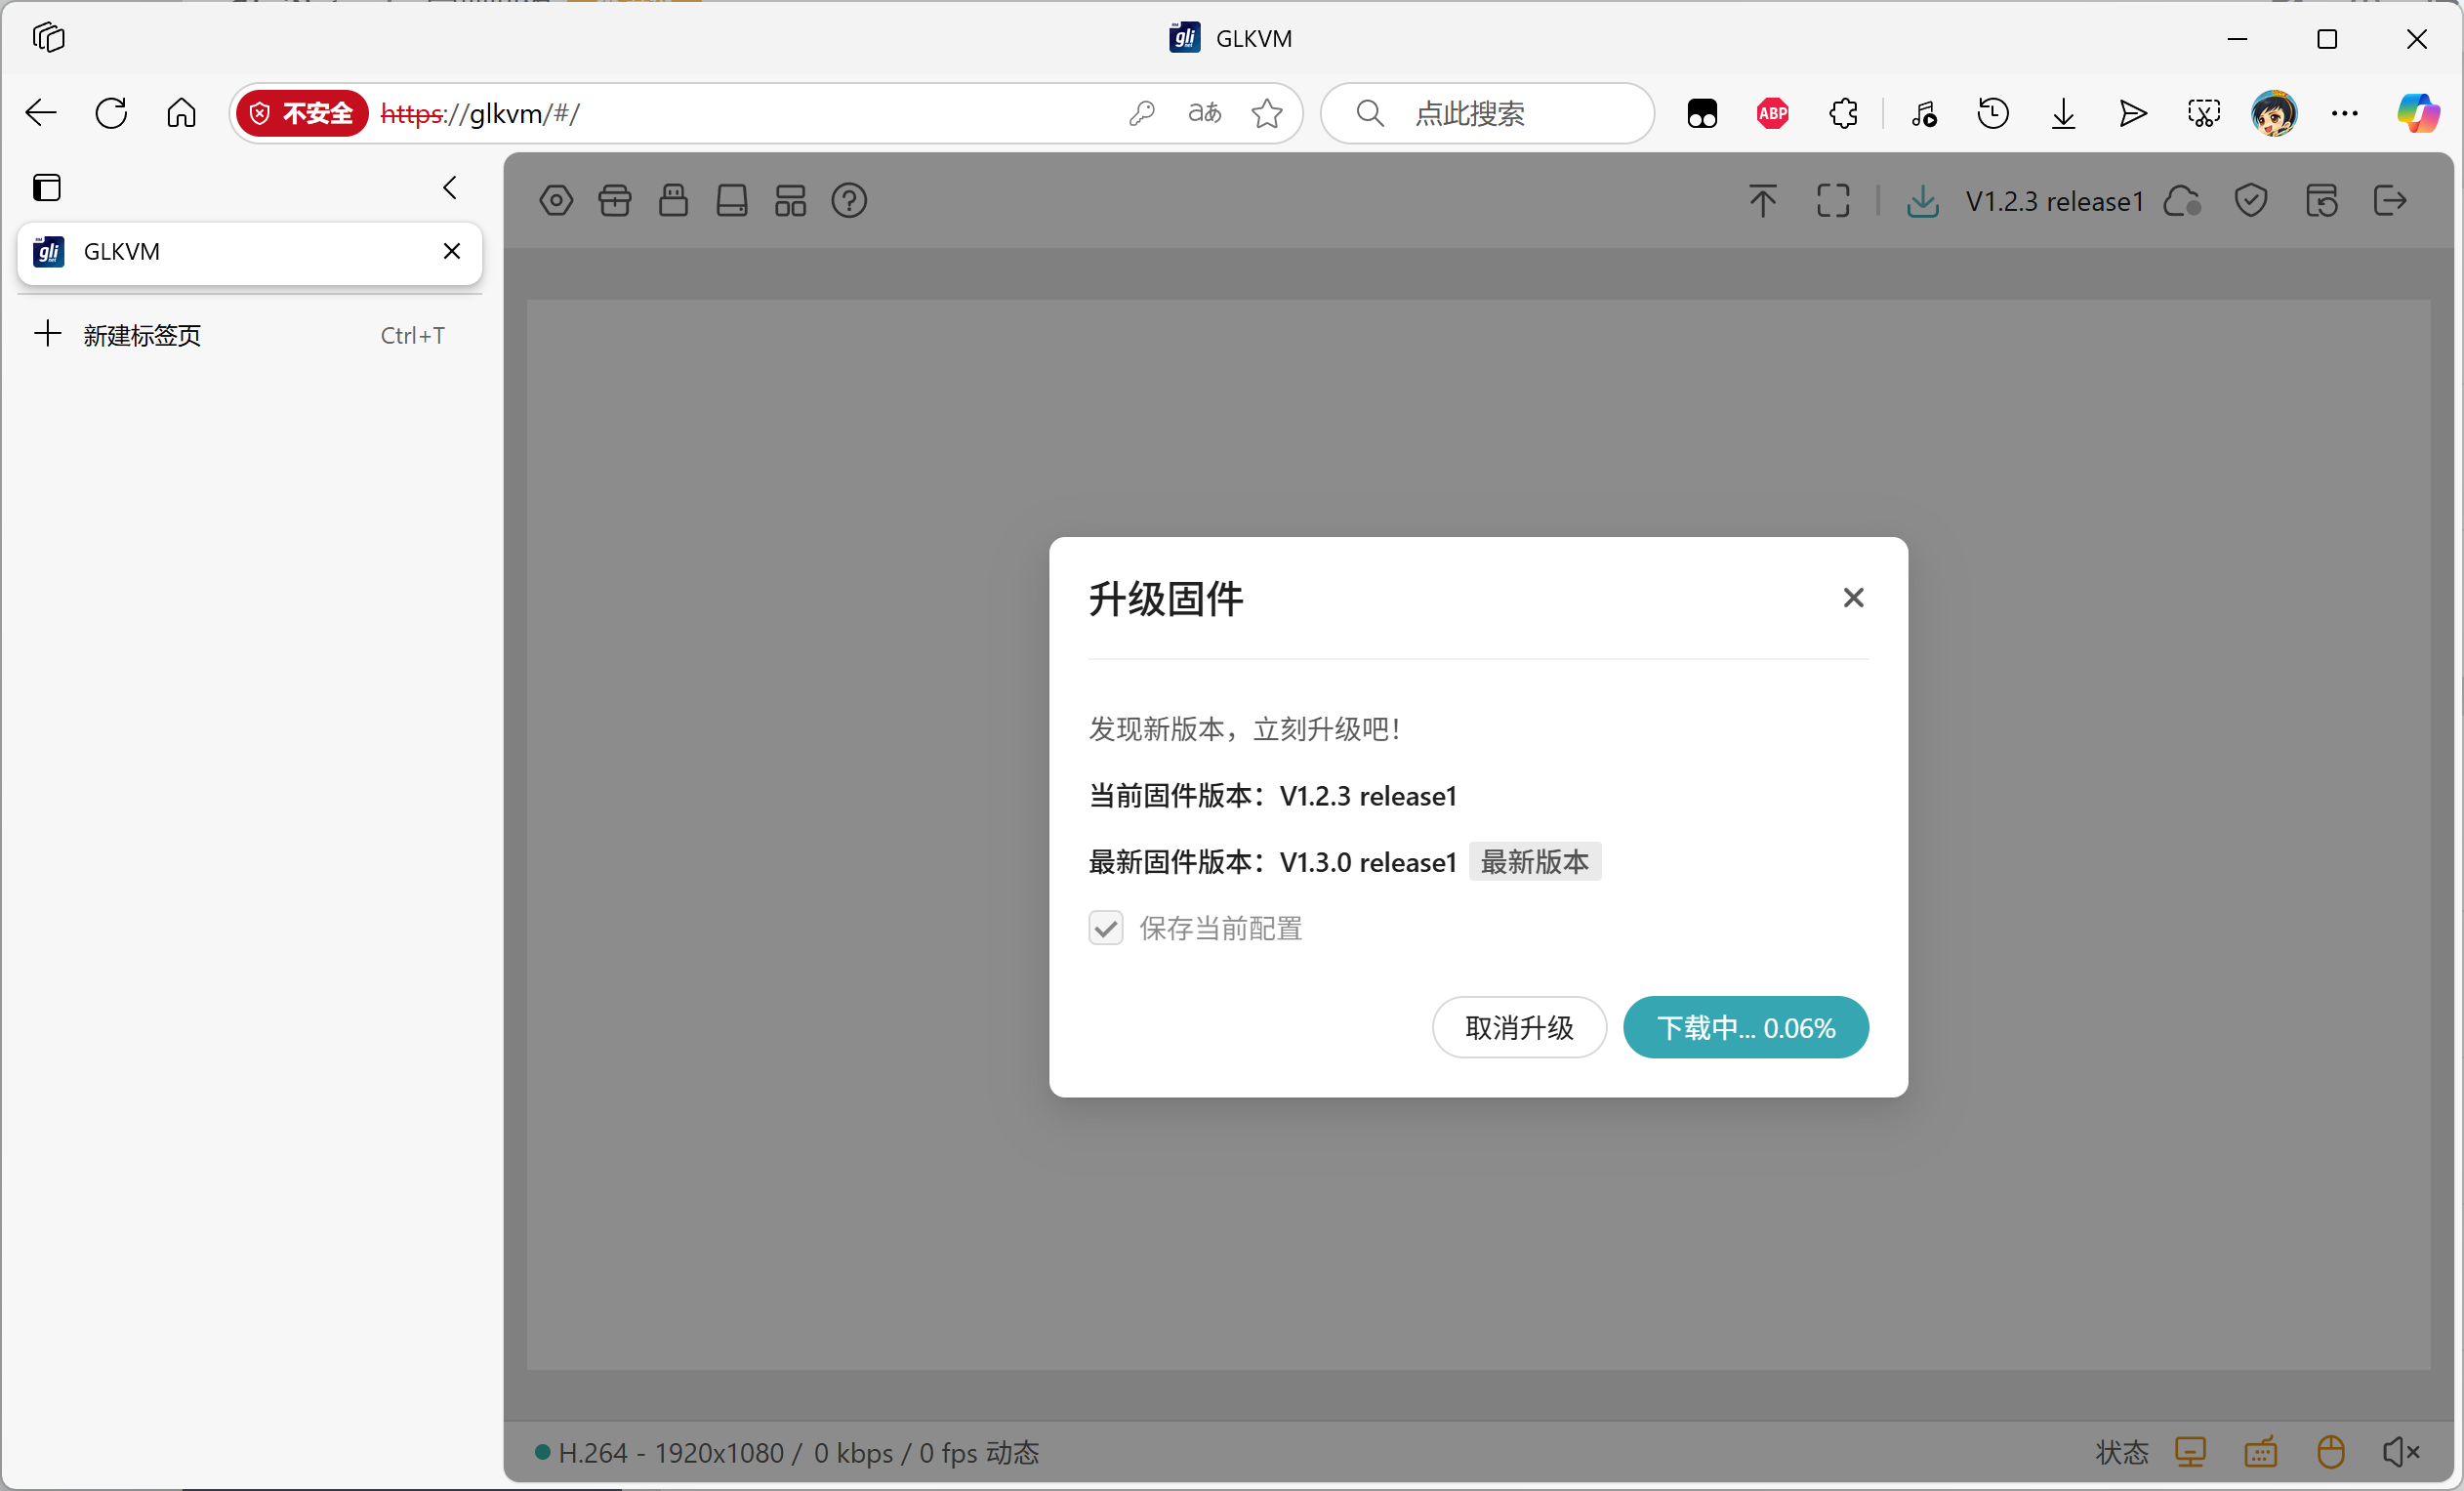2464x1491 pixels.
Task: Click the GLKVM settings gear icon
Action: [556, 201]
